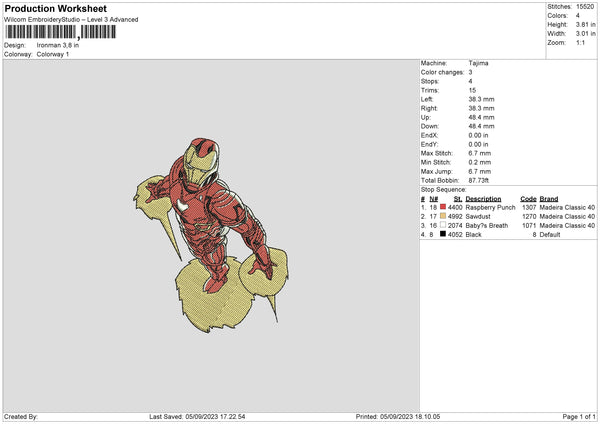The width and height of the screenshot is (600, 424).
Task: Click the 'Max Stitch:' value 6.7 mm
Action: [x=479, y=153]
